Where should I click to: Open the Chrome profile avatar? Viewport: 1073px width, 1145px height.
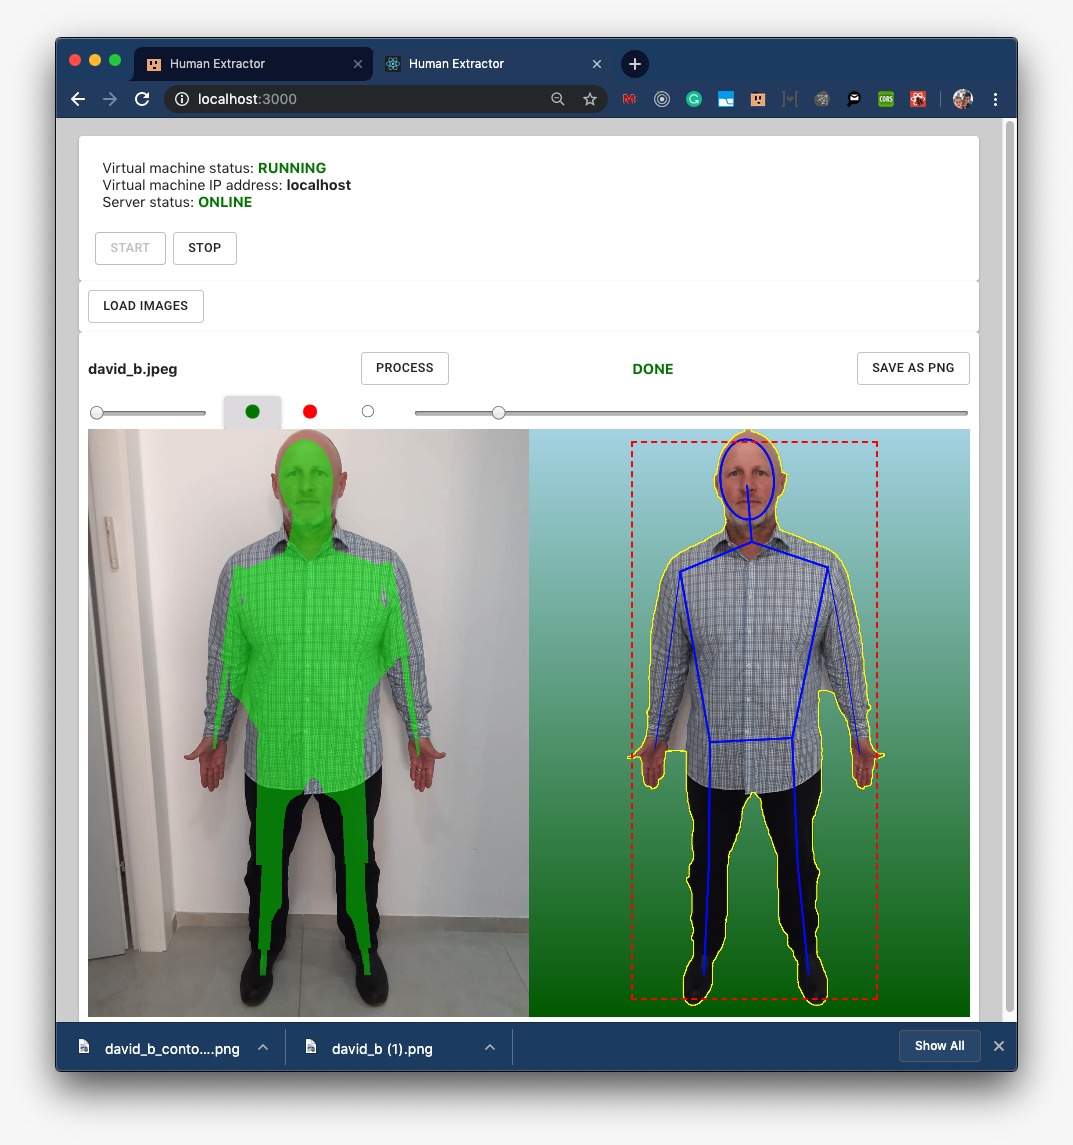pyautogui.click(x=963, y=99)
